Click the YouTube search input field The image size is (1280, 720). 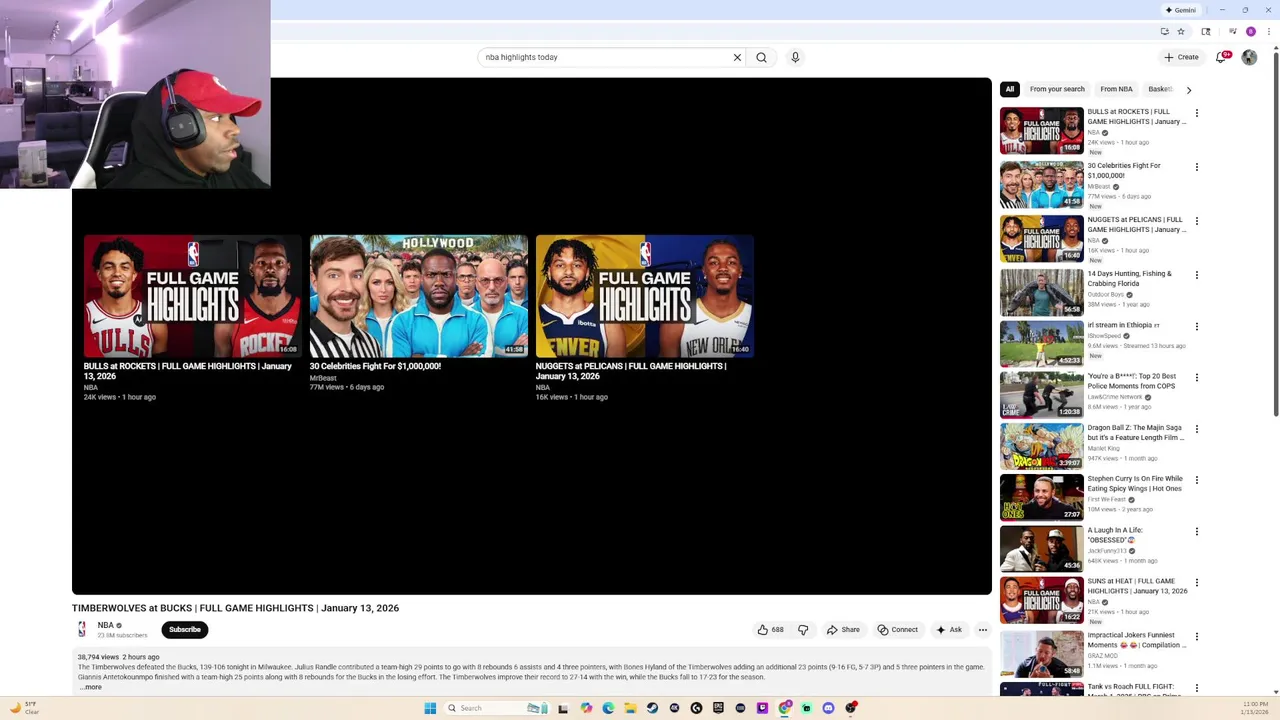605,57
